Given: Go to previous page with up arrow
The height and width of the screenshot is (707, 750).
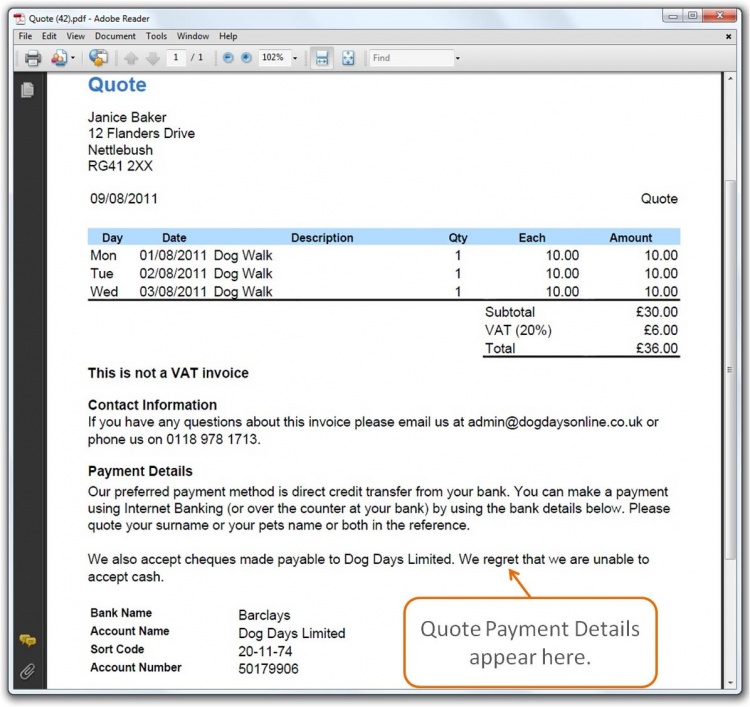Looking at the screenshot, I should pos(131,58).
